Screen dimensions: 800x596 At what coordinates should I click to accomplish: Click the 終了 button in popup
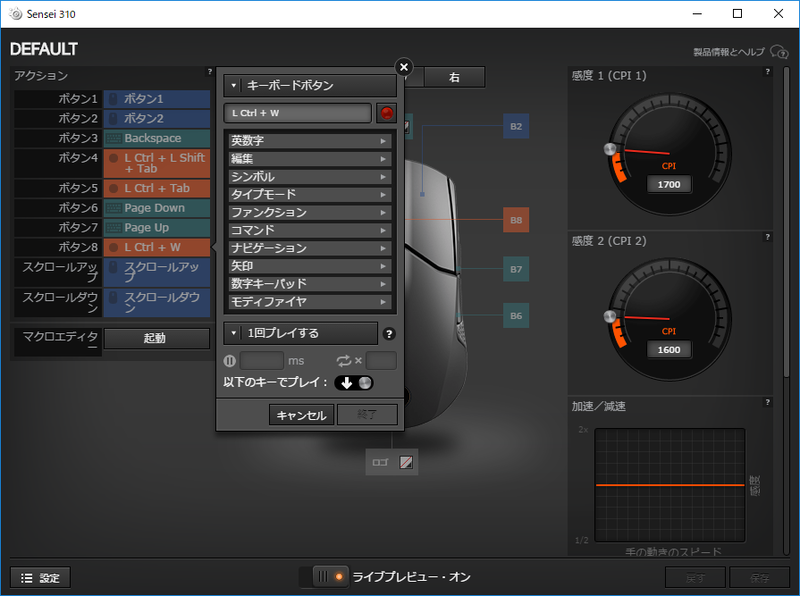(367, 415)
